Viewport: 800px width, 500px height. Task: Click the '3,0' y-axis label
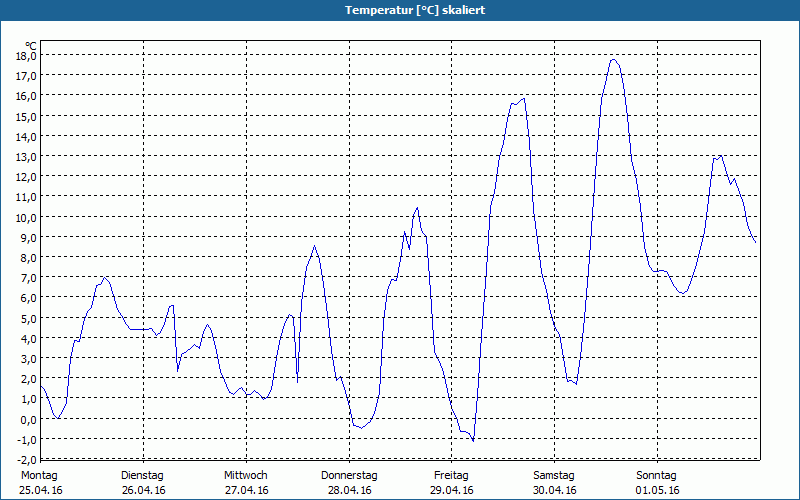[29, 359]
